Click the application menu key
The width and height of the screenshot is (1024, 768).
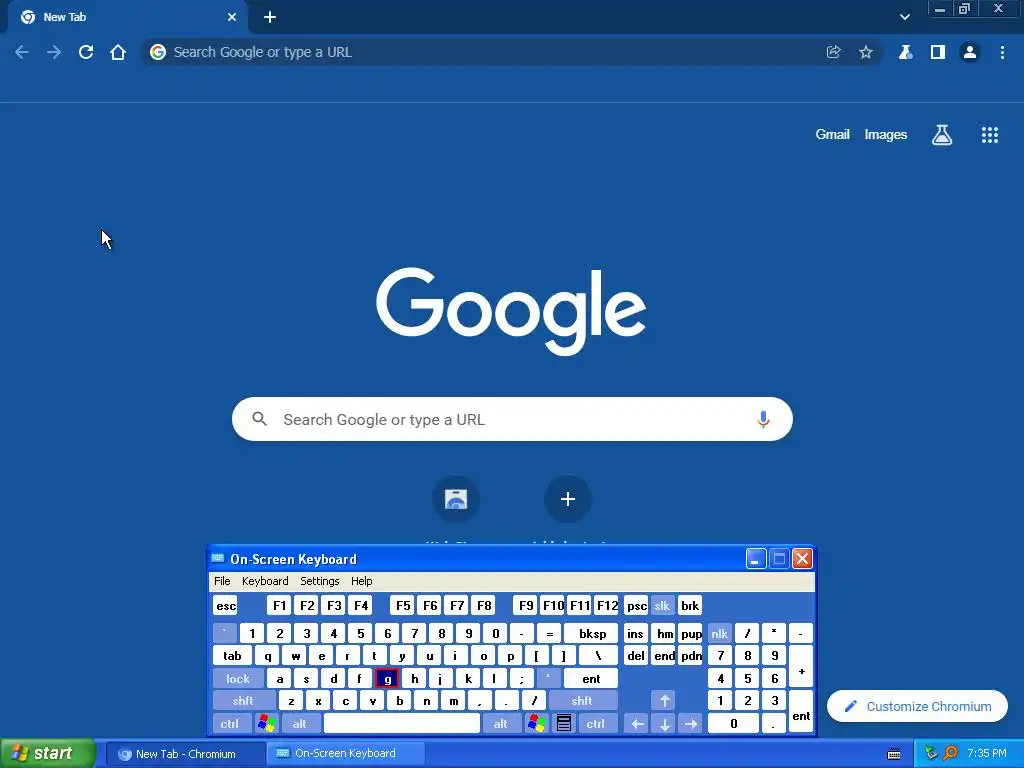tap(564, 724)
